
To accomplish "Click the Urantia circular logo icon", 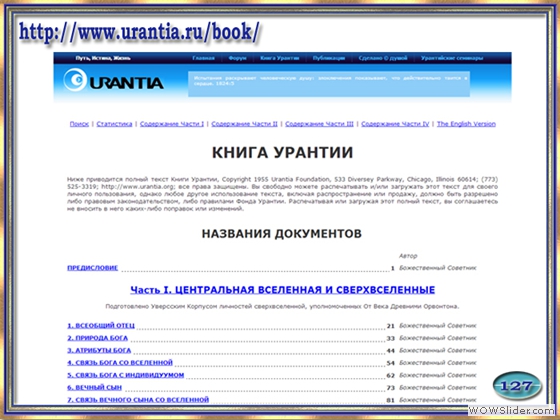I will point(75,79).
